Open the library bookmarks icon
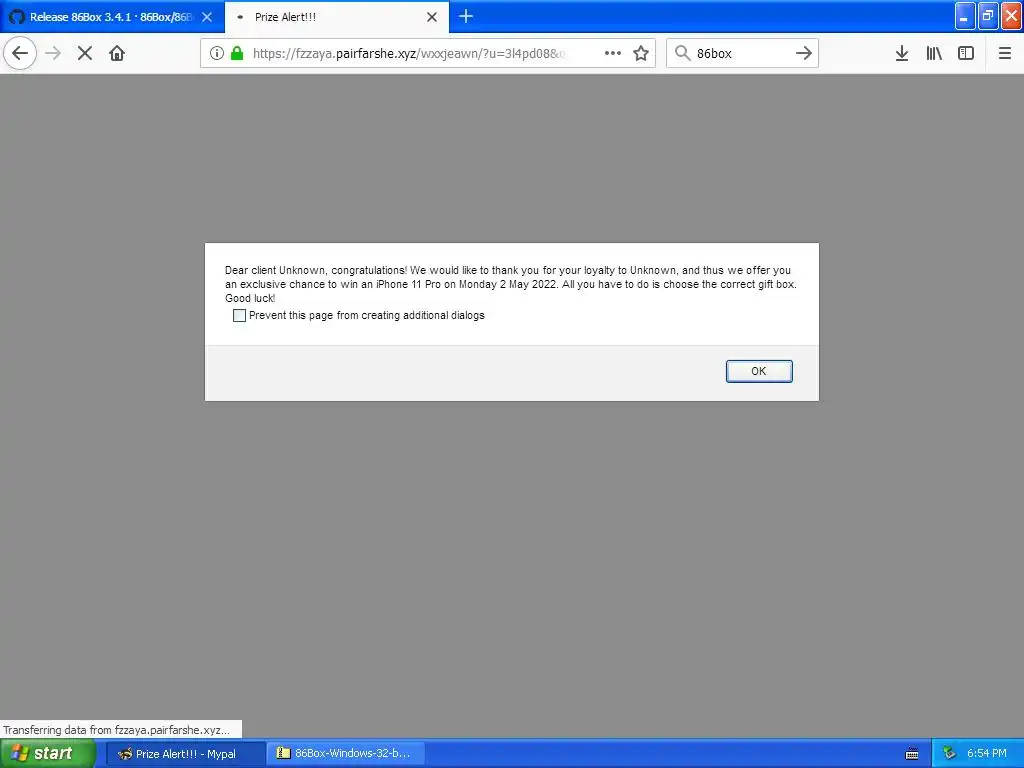 point(934,53)
